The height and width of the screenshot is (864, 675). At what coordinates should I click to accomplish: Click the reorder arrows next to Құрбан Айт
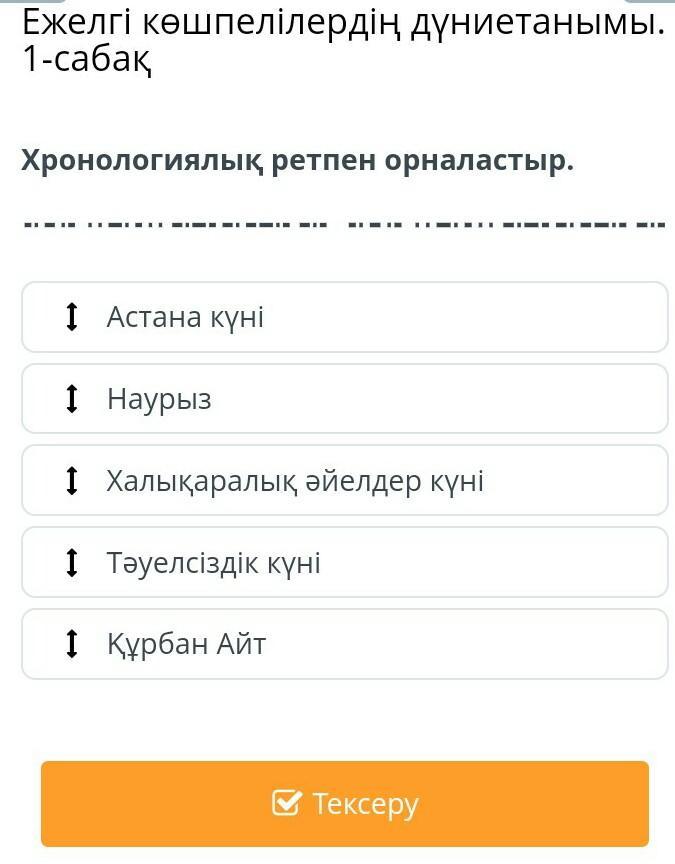tap(71, 644)
